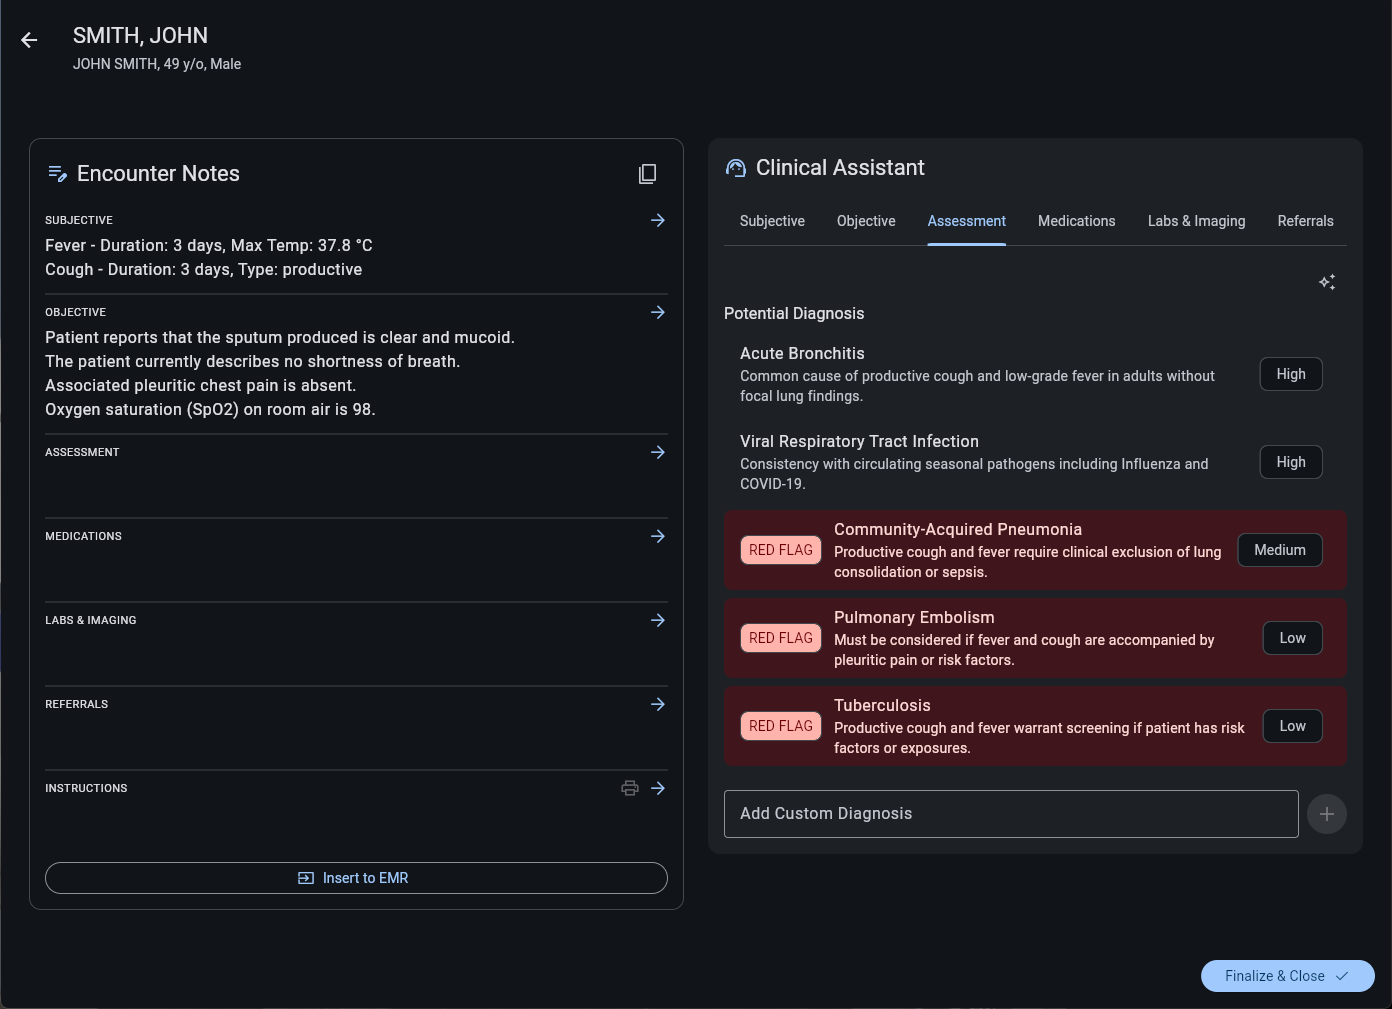The height and width of the screenshot is (1009, 1392).
Task: Print instructions using the printer icon
Action: coord(630,788)
